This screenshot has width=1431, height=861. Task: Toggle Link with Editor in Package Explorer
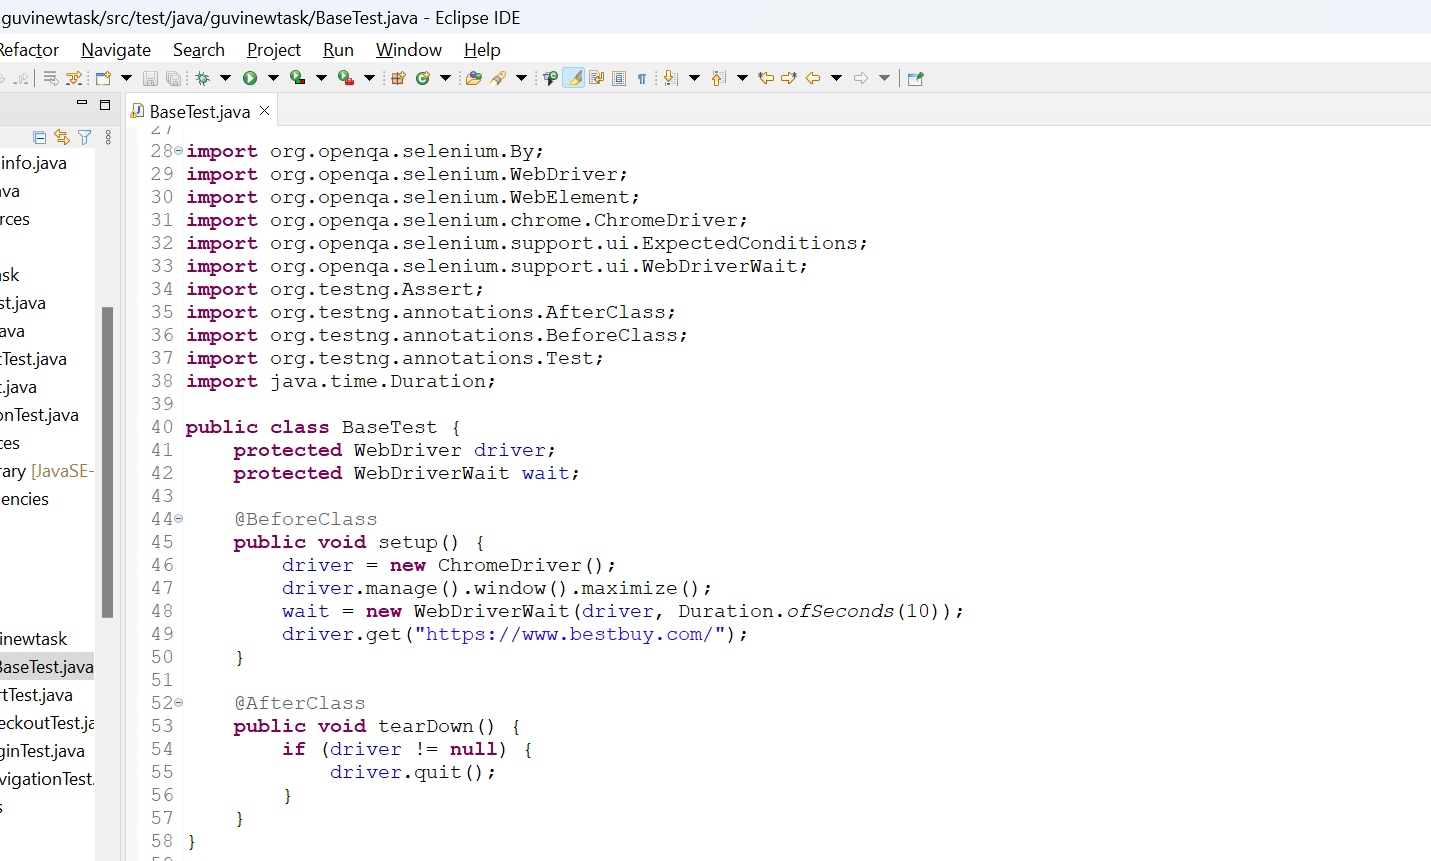[62, 137]
